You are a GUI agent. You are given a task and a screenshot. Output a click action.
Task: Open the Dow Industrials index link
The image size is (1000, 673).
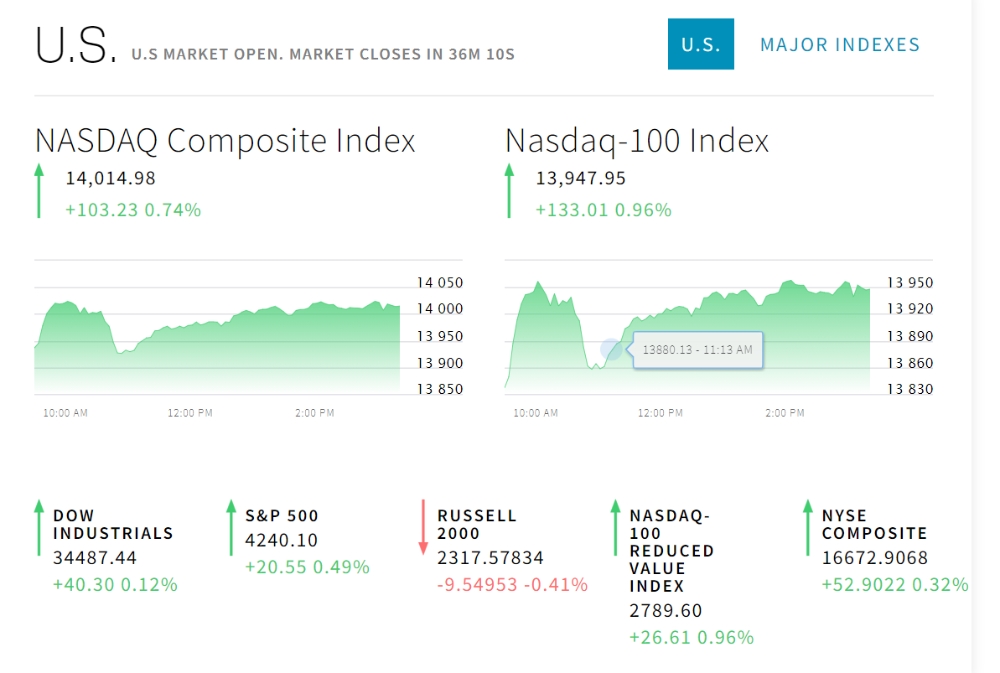click(x=113, y=524)
